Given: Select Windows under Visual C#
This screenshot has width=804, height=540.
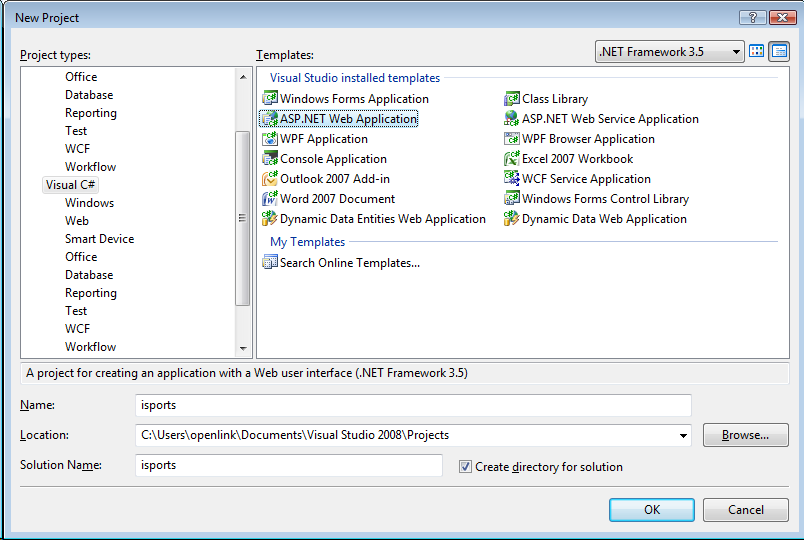Looking at the screenshot, I should coord(89,203).
